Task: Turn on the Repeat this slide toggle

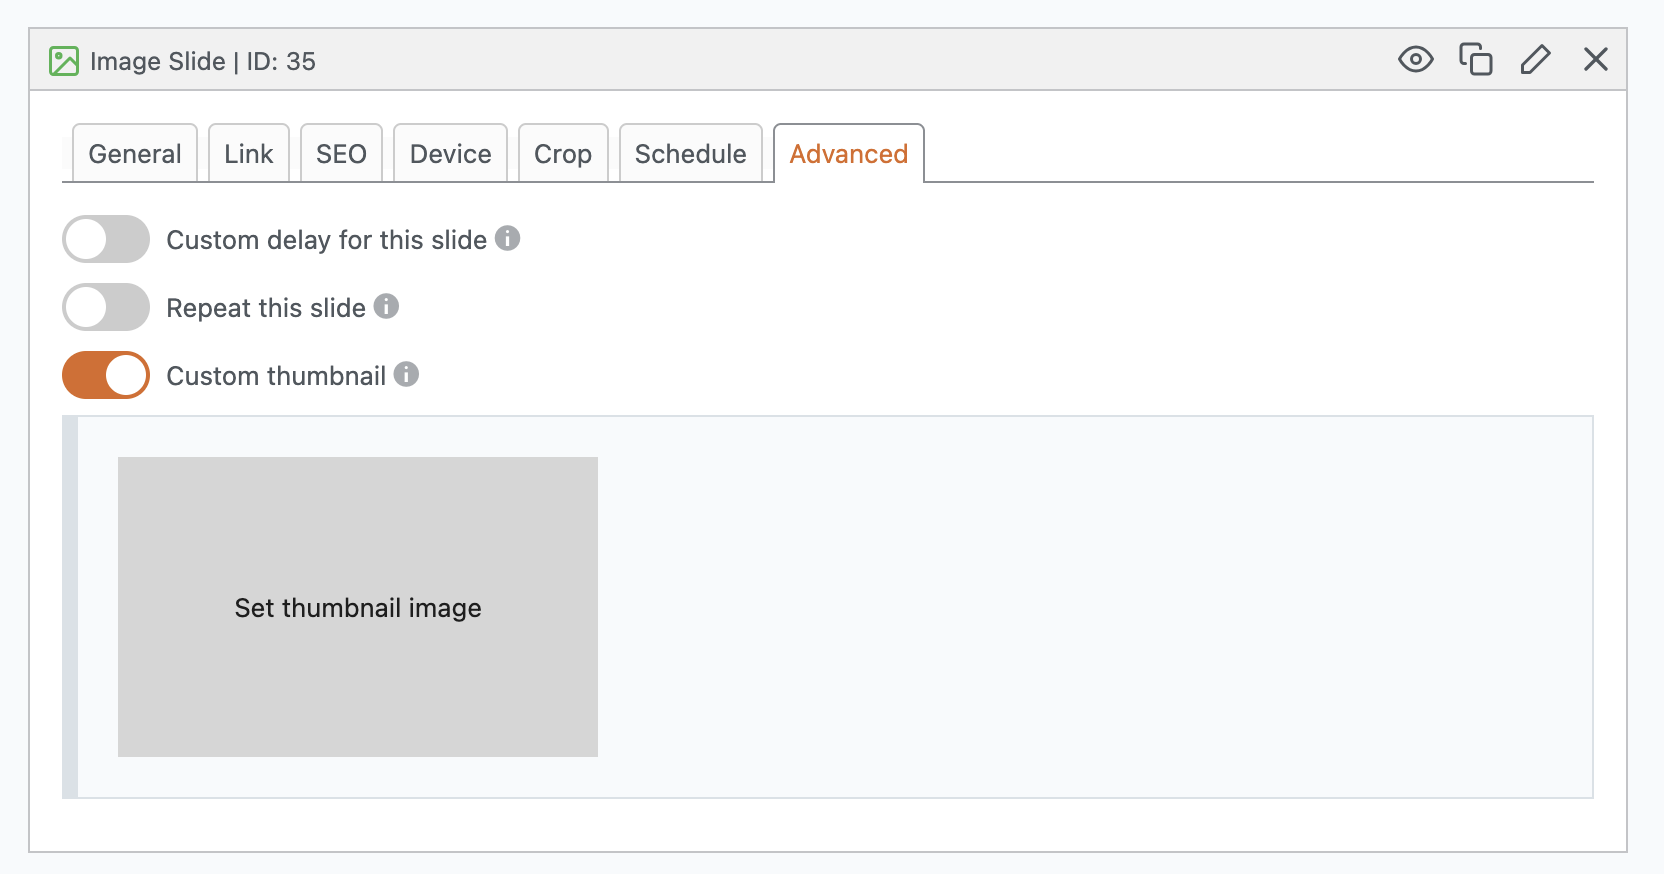Action: tap(106, 307)
